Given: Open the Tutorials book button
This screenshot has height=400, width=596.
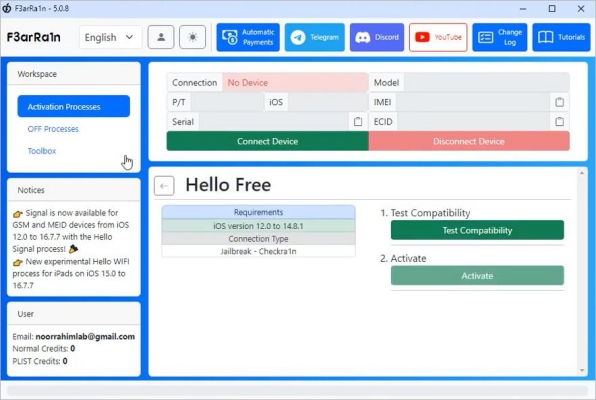Looking at the screenshot, I should 561,37.
